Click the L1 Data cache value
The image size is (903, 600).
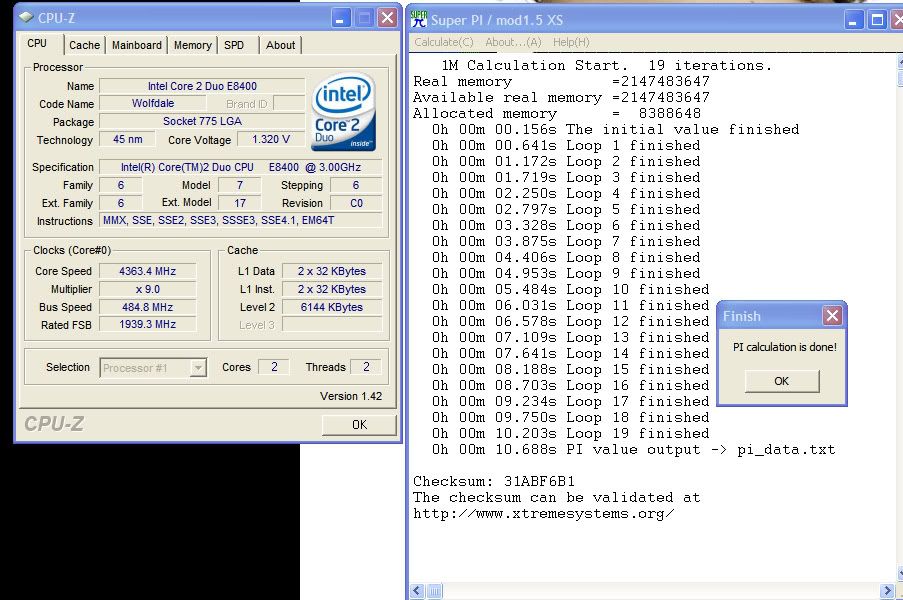332,271
